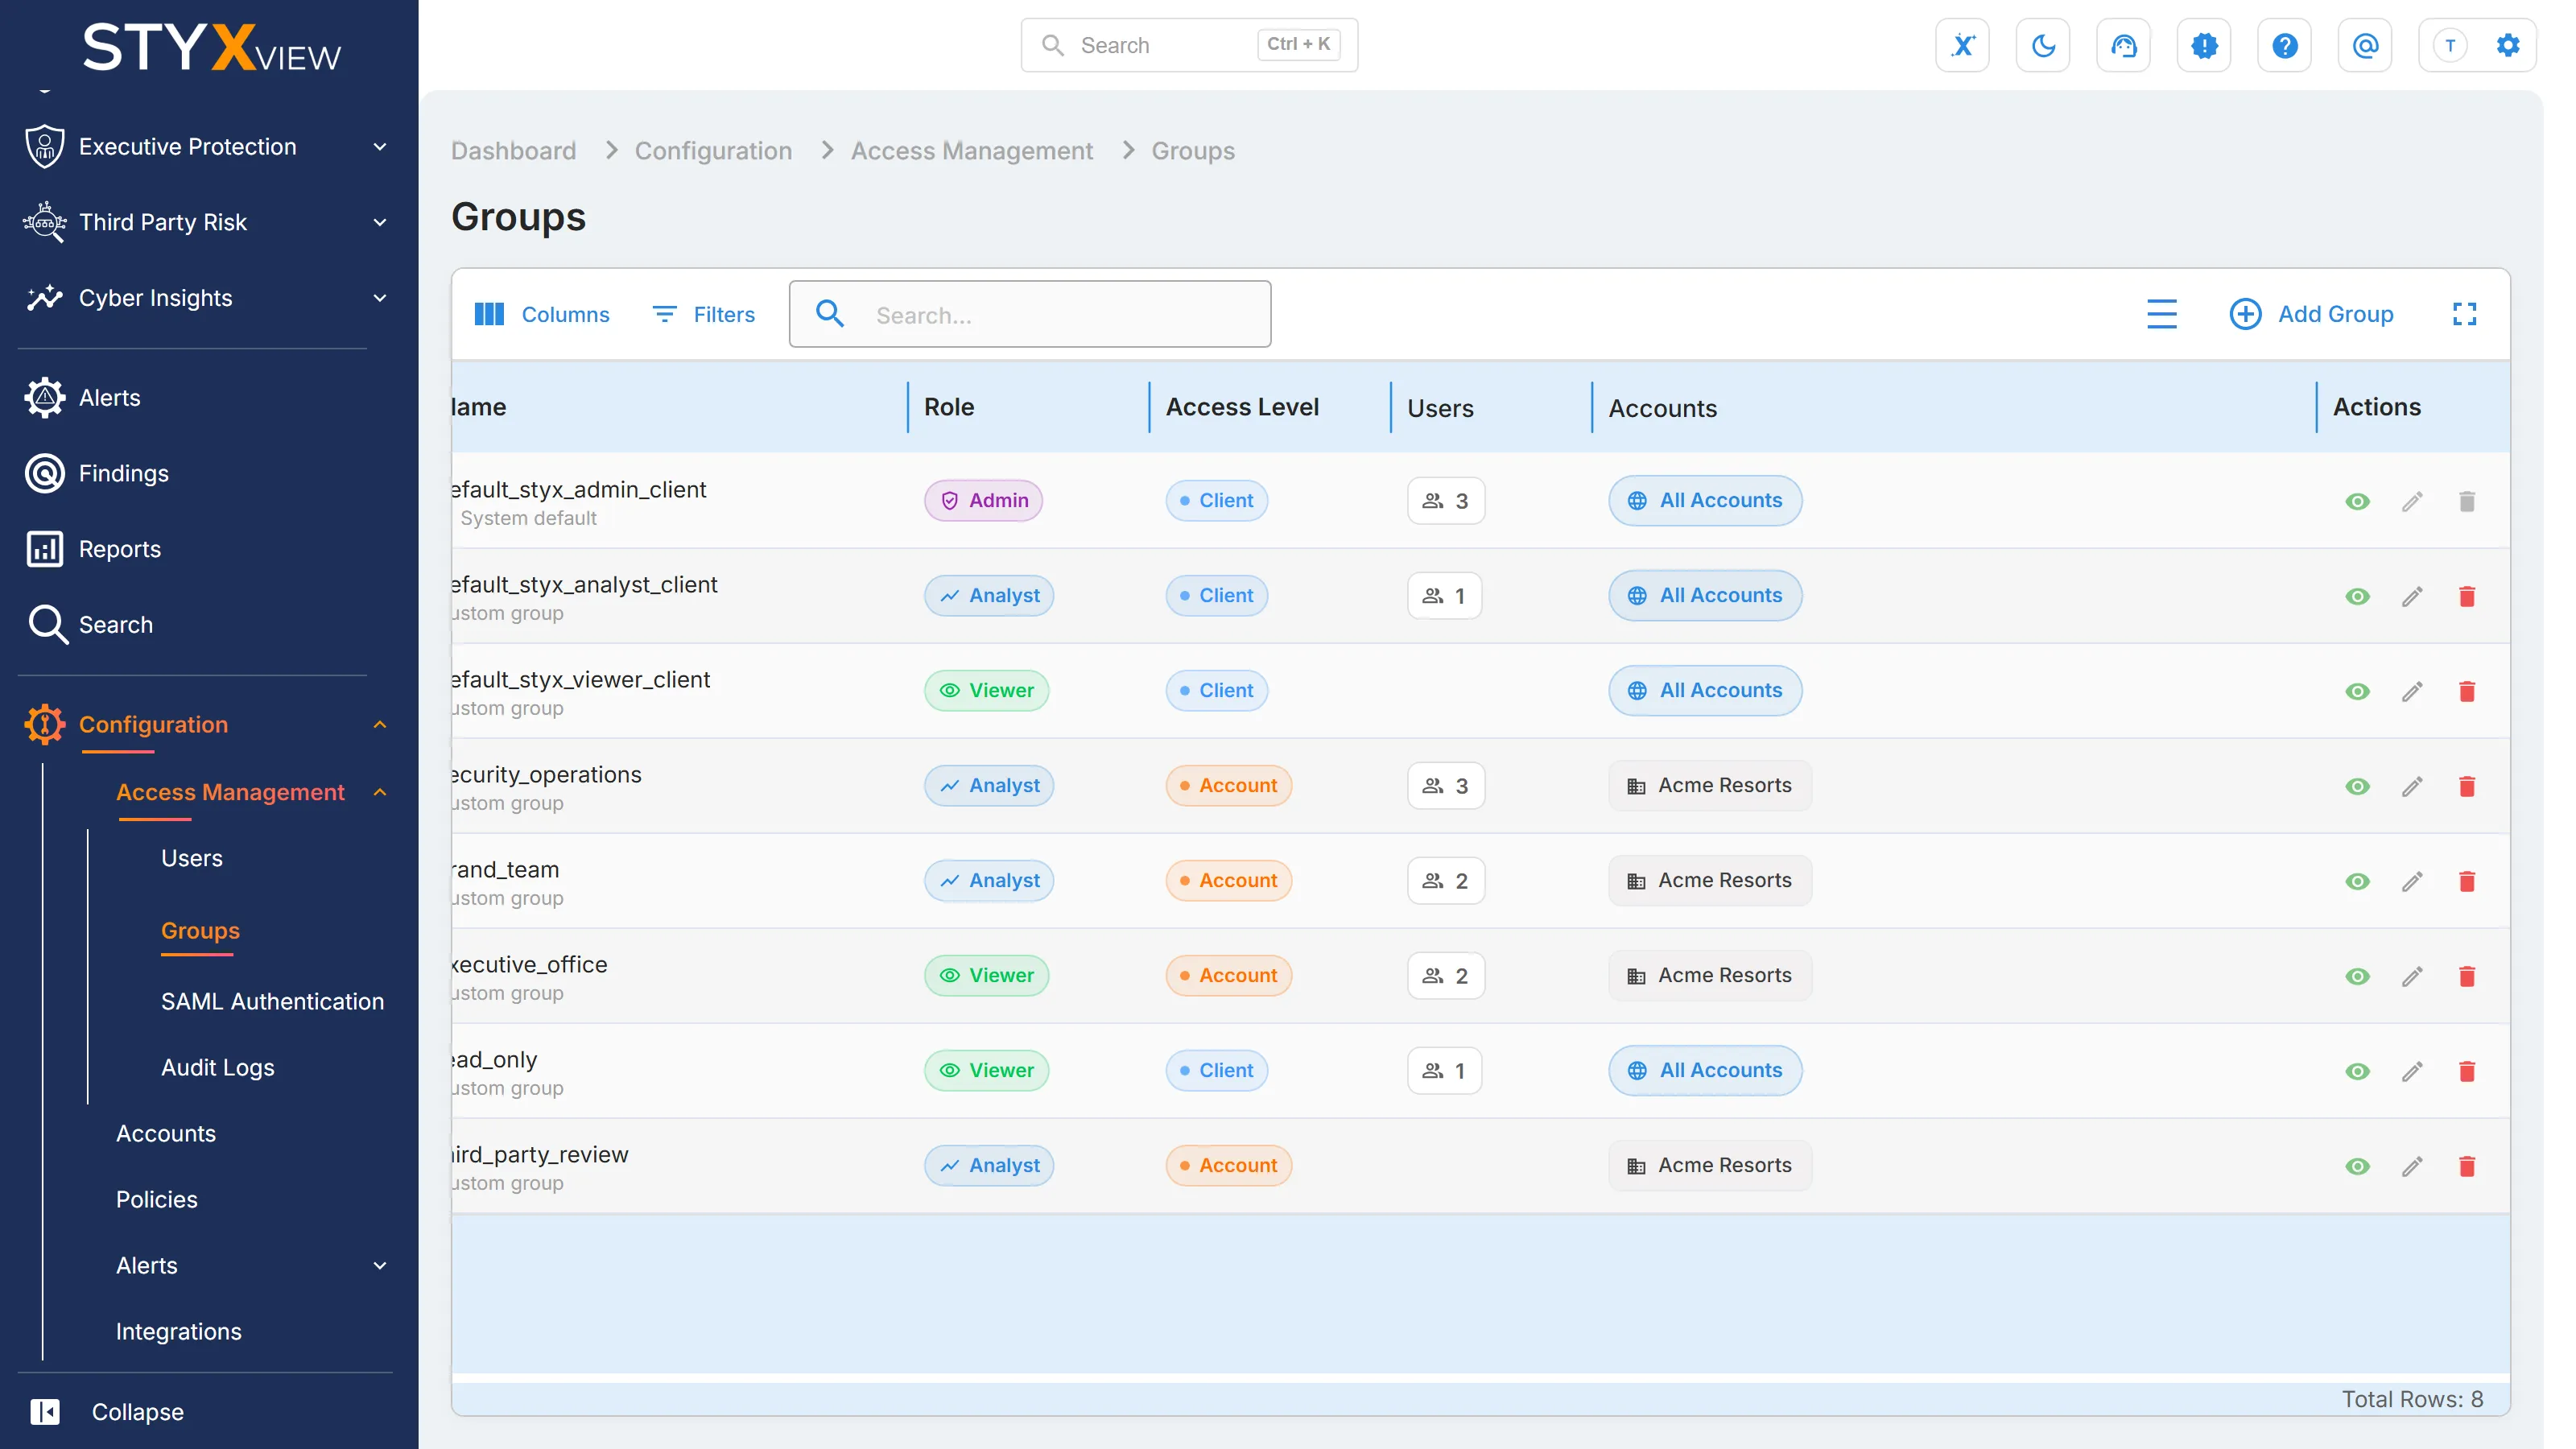Edit the executive_office group
The image size is (2576, 1449).
point(2412,976)
